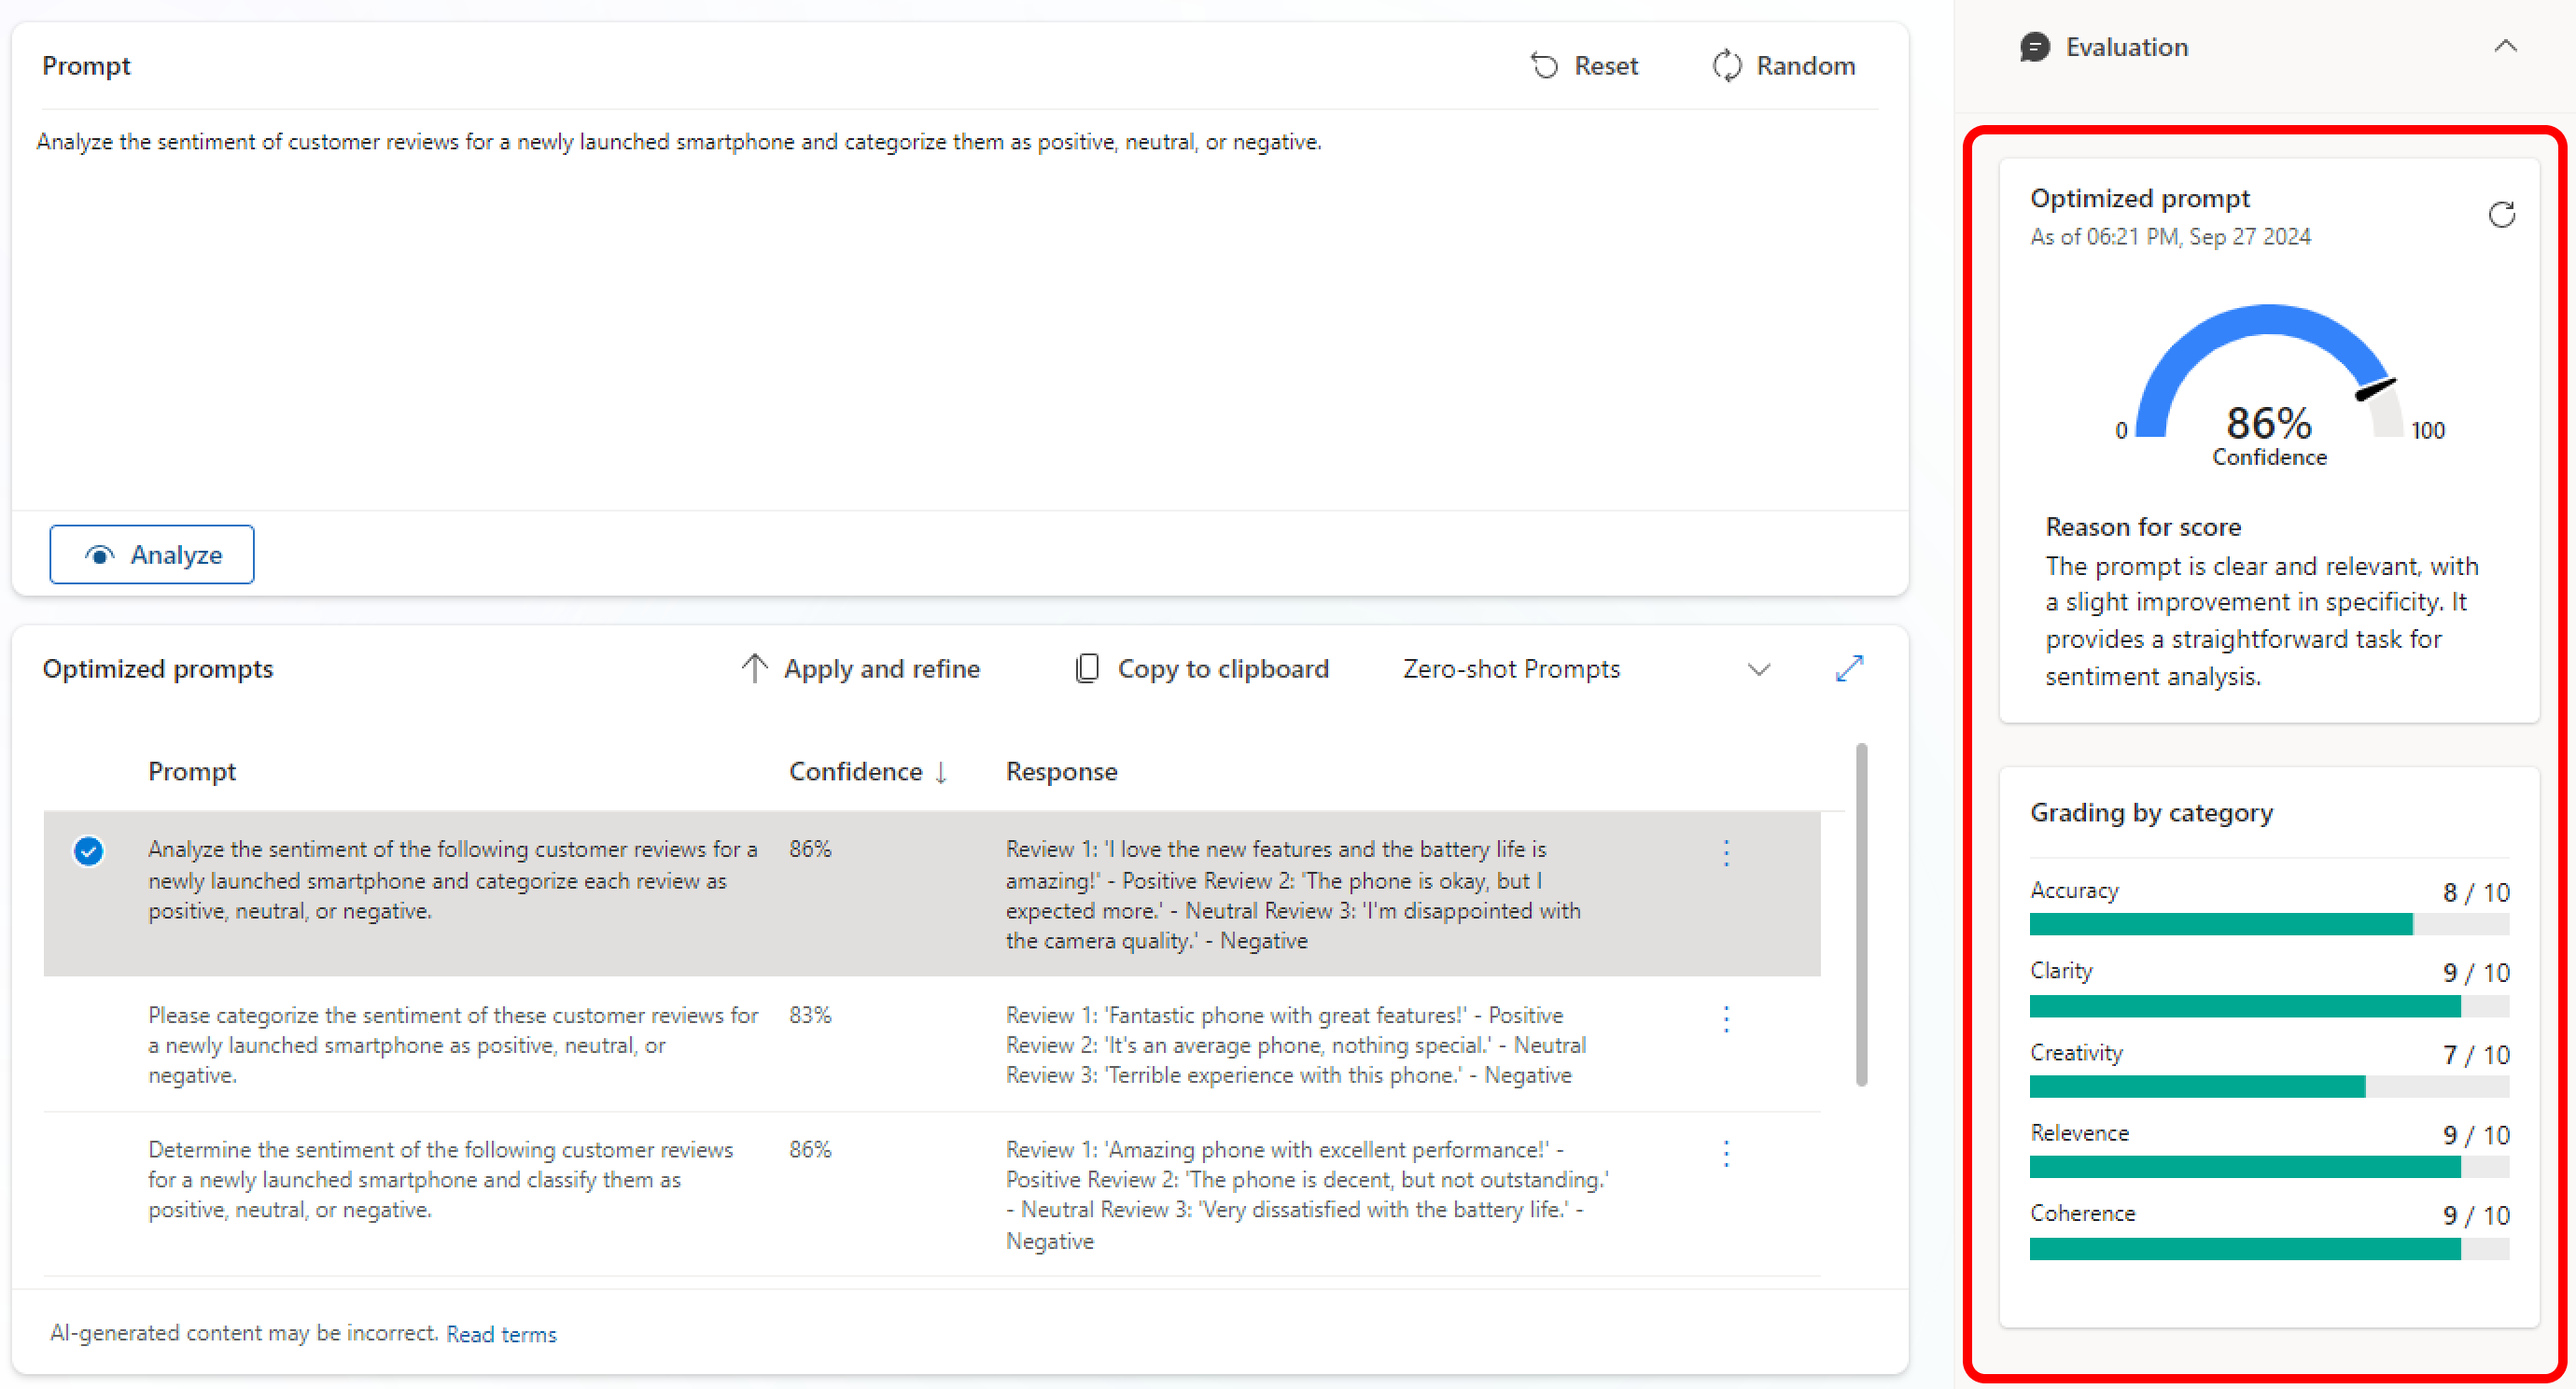Click the Copy to clipboard icon
2576x1389 pixels.
tap(1087, 668)
